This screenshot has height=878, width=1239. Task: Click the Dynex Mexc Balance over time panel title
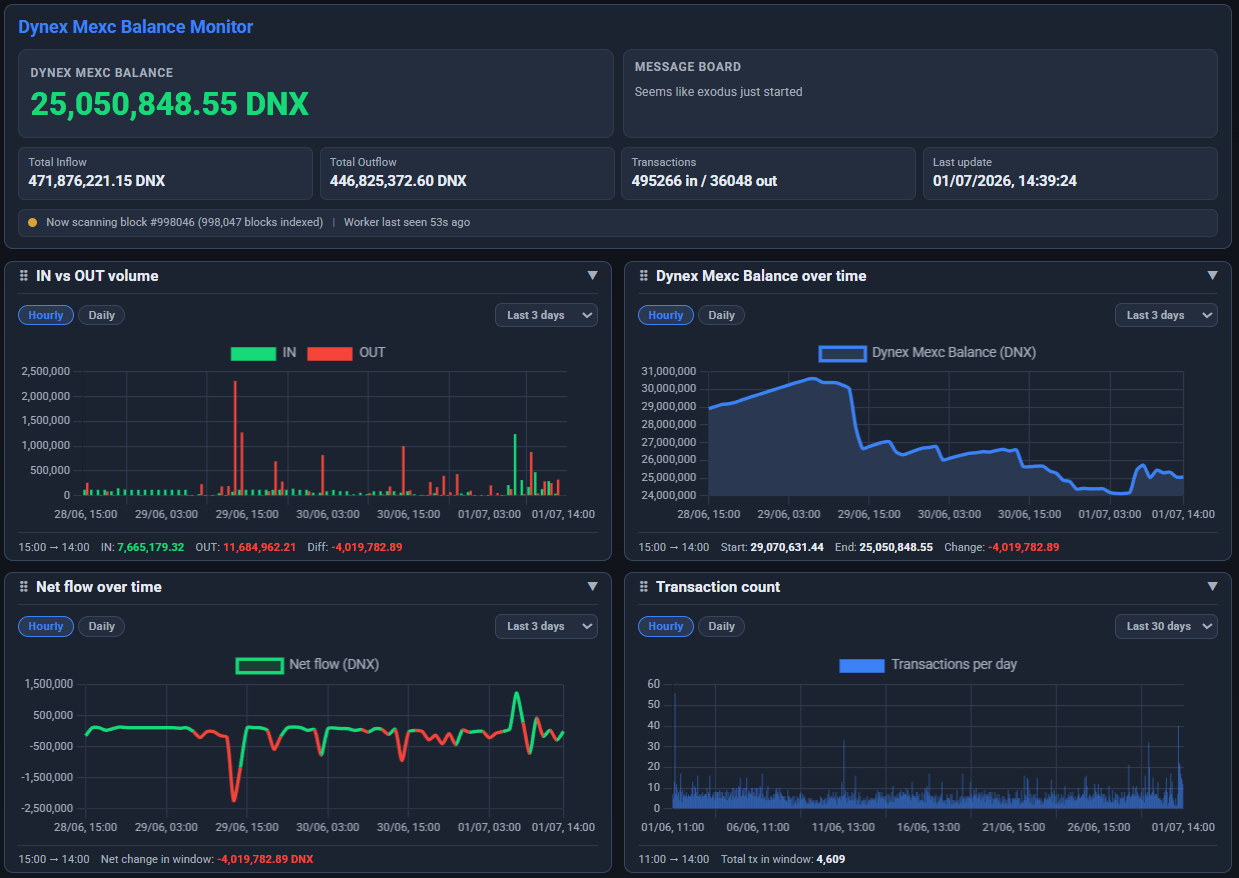point(761,276)
